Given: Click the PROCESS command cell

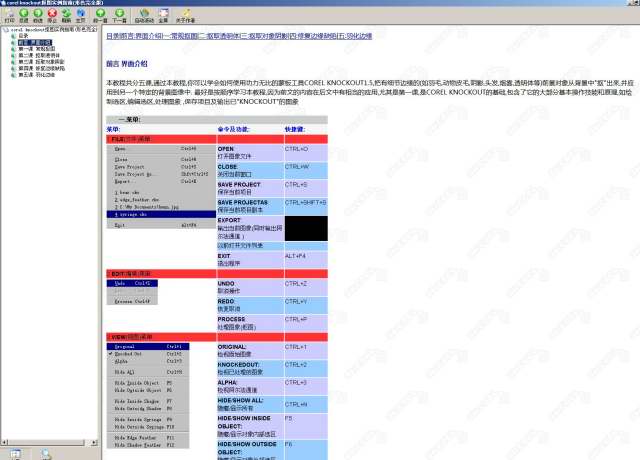Looking at the screenshot, I should pos(250,323).
